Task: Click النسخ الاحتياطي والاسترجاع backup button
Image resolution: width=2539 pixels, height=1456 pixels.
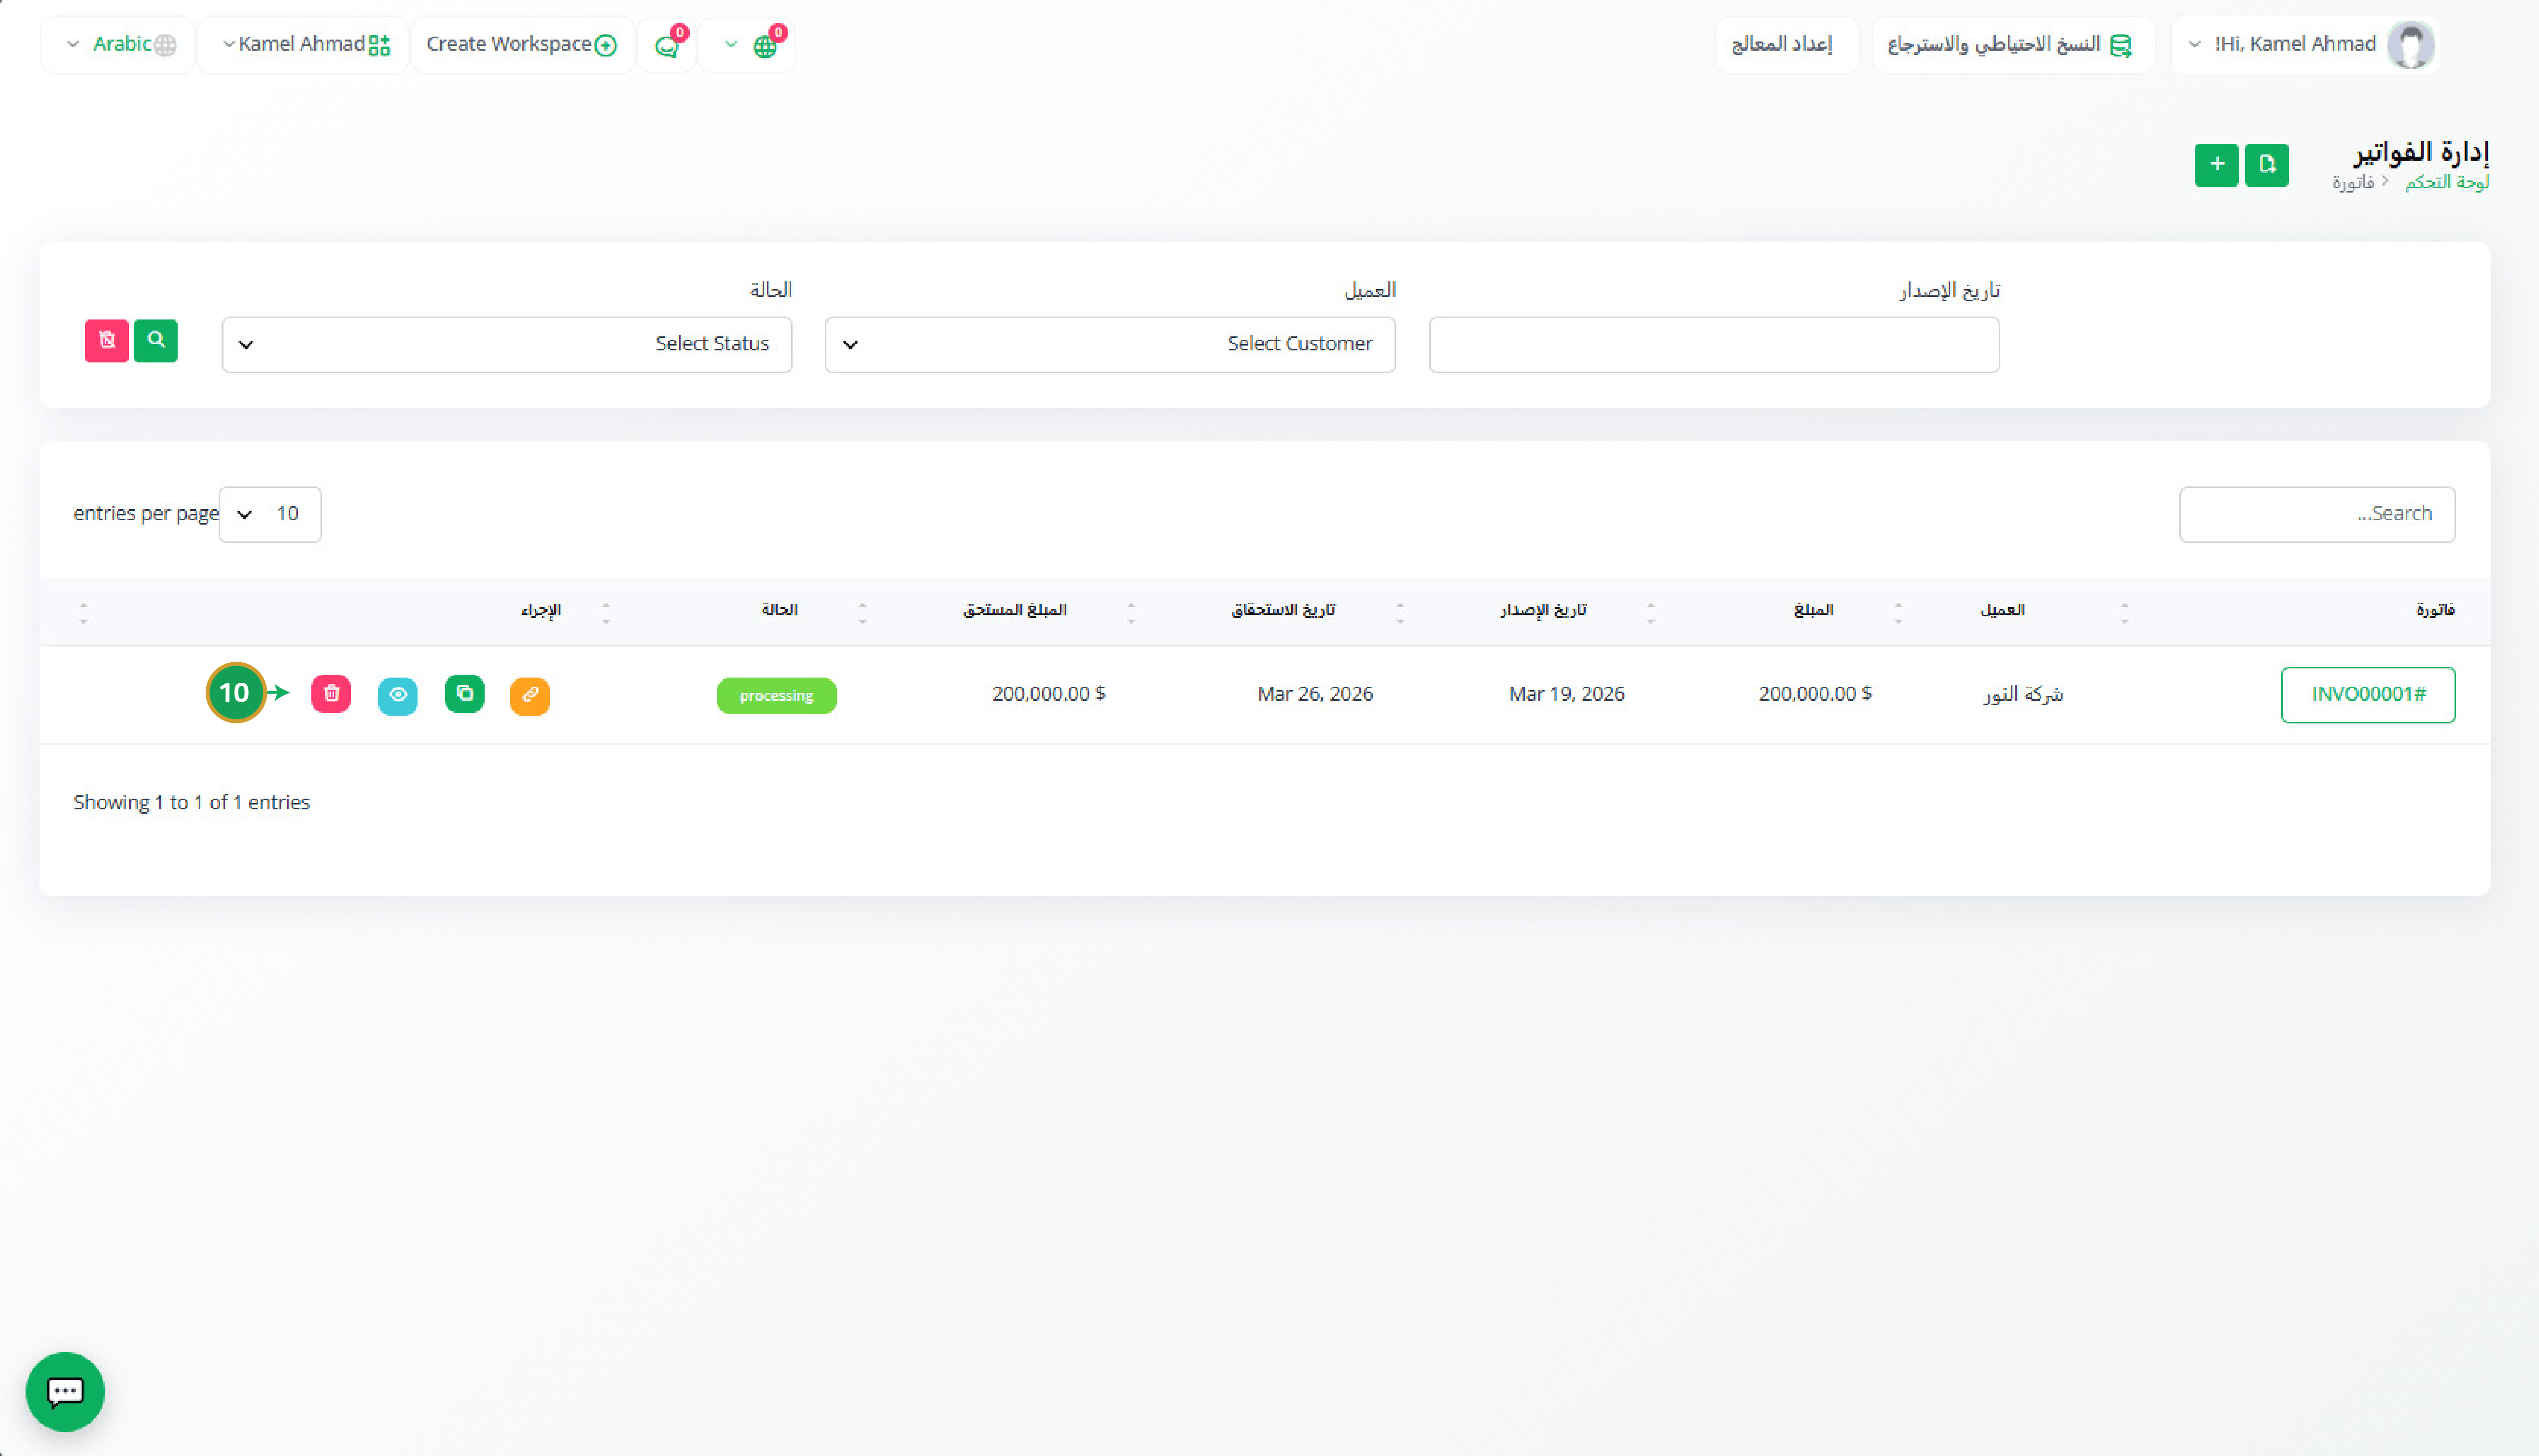Action: click(x=2012, y=45)
